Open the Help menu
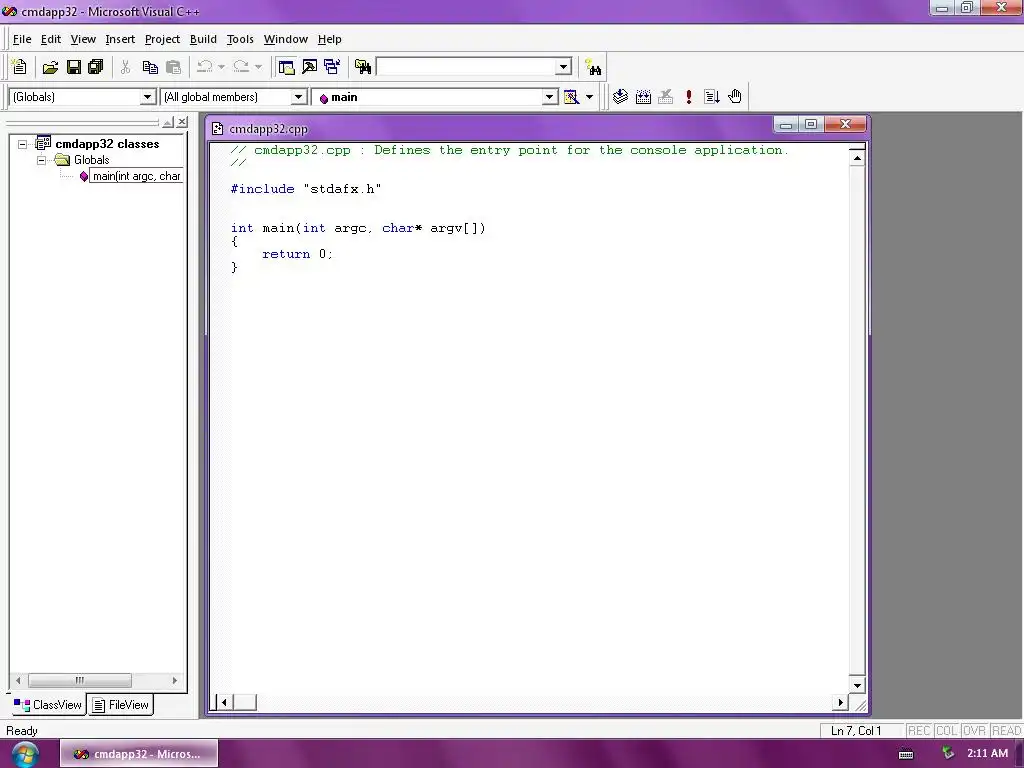 (329, 39)
